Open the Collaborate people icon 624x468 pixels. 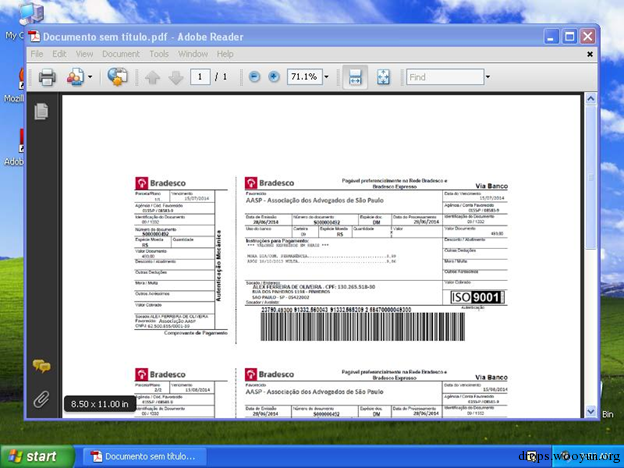click(76, 77)
